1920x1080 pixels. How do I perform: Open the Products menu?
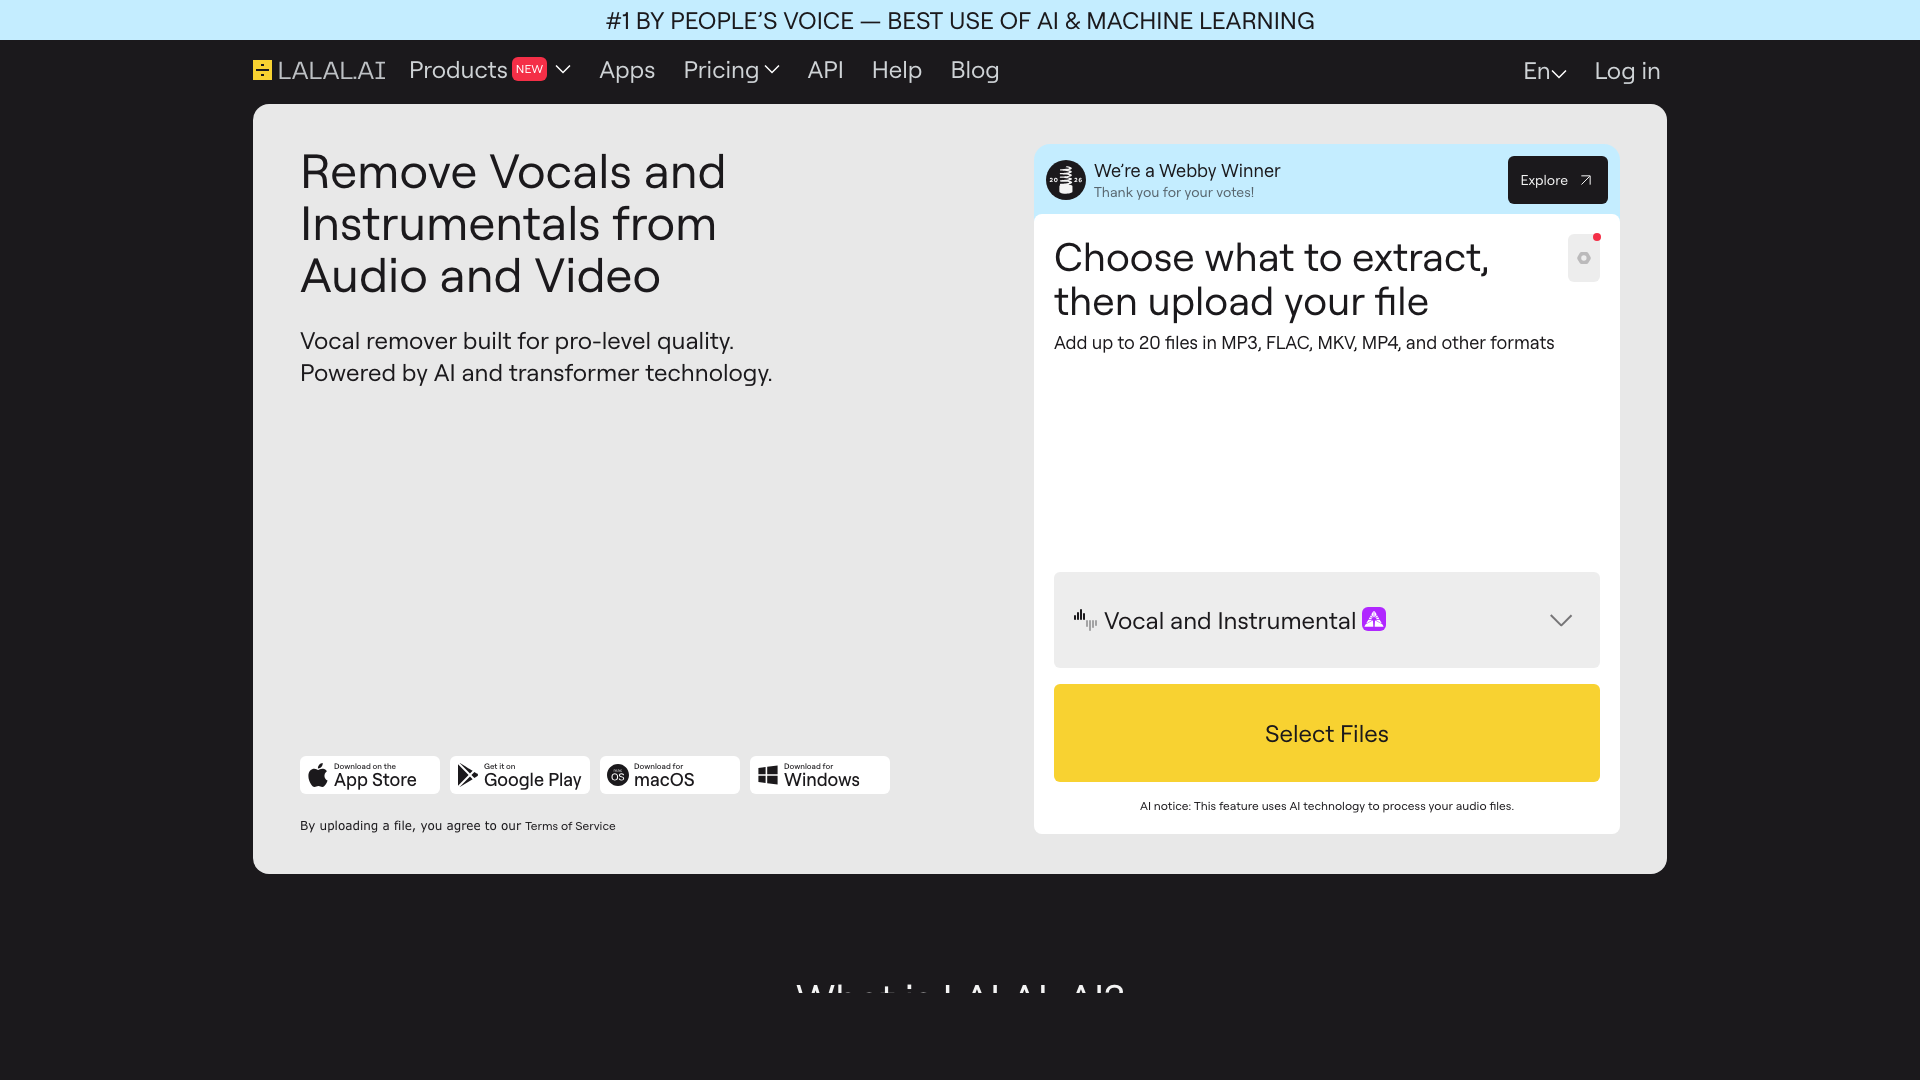pos(458,70)
